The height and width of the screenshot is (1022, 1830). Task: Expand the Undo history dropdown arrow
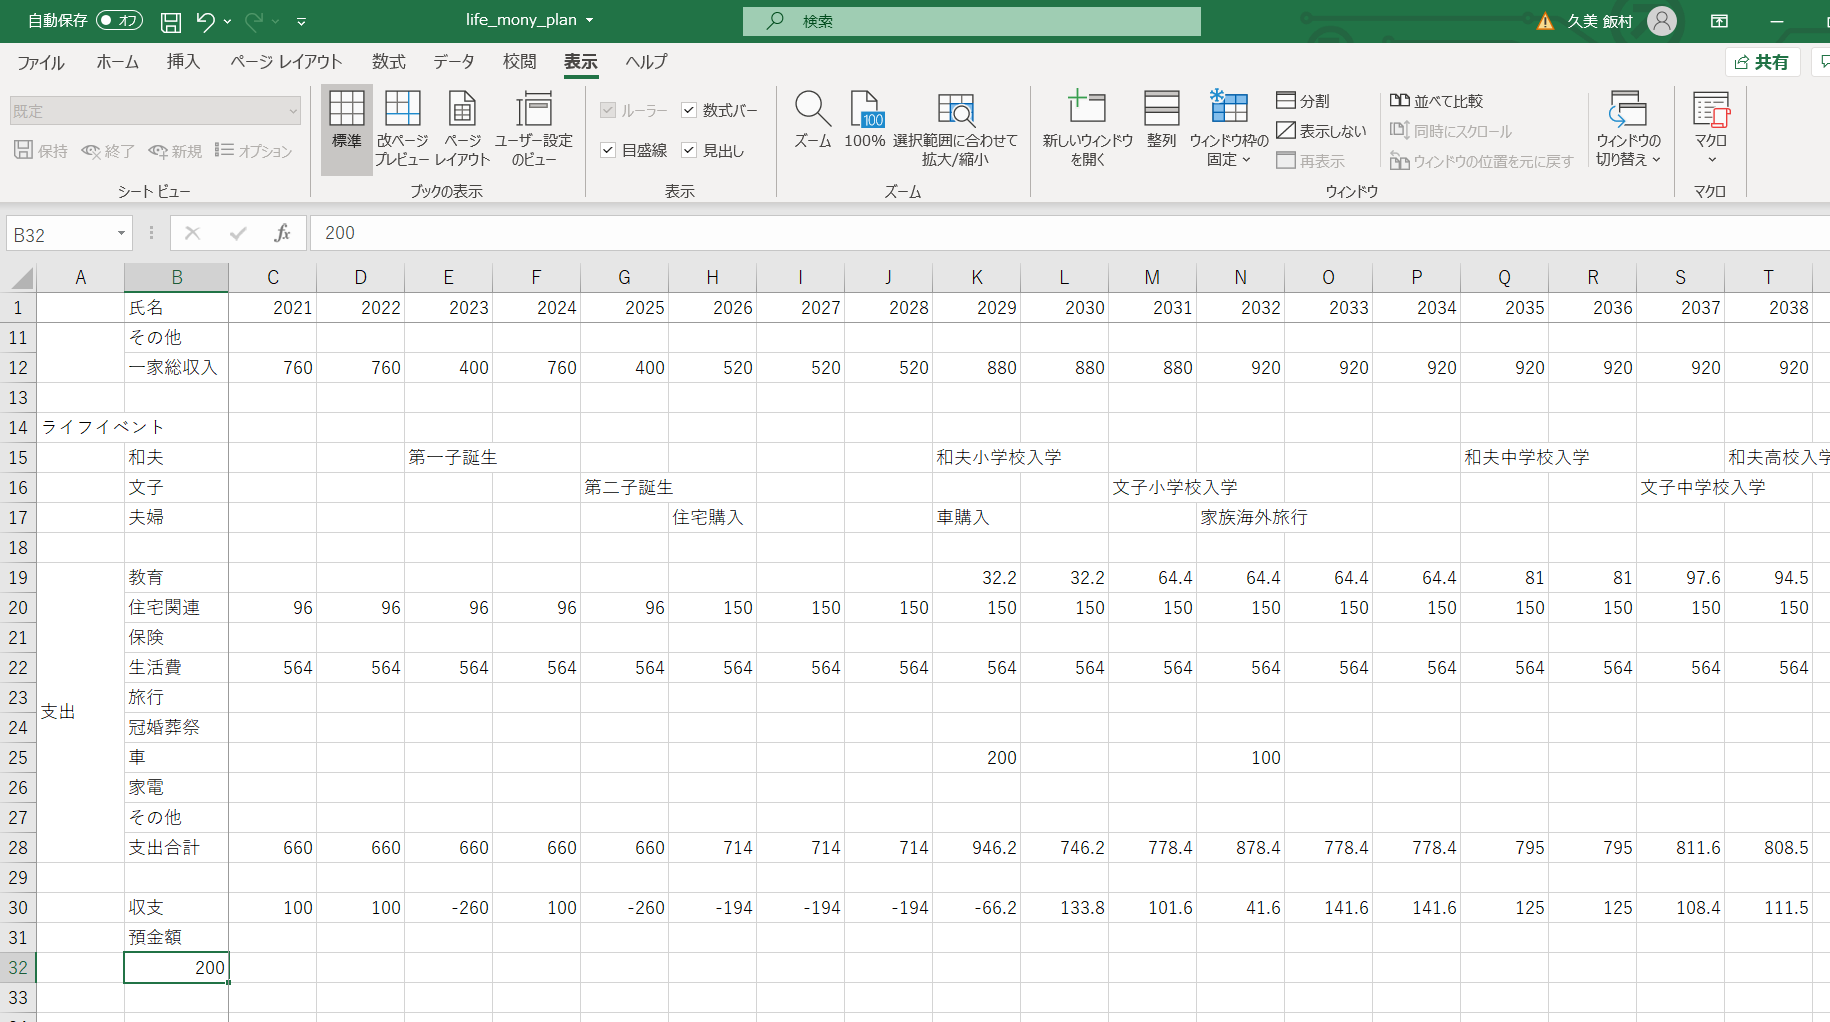[x=228, y=21]
